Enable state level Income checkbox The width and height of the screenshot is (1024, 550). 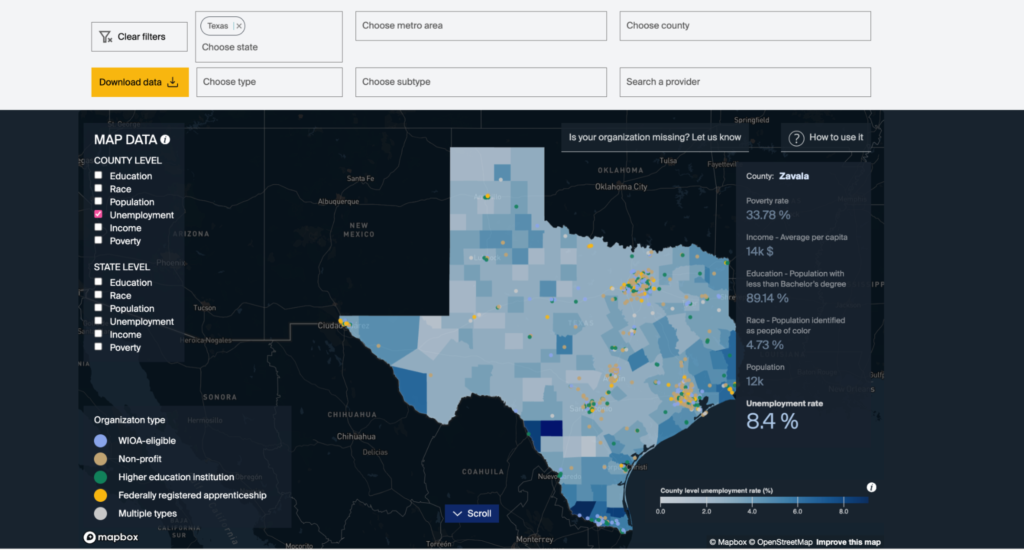point(98,334)
